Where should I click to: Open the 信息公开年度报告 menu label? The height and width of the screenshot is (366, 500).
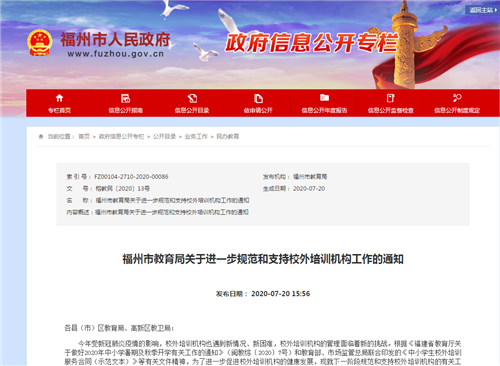coord(324,110)
